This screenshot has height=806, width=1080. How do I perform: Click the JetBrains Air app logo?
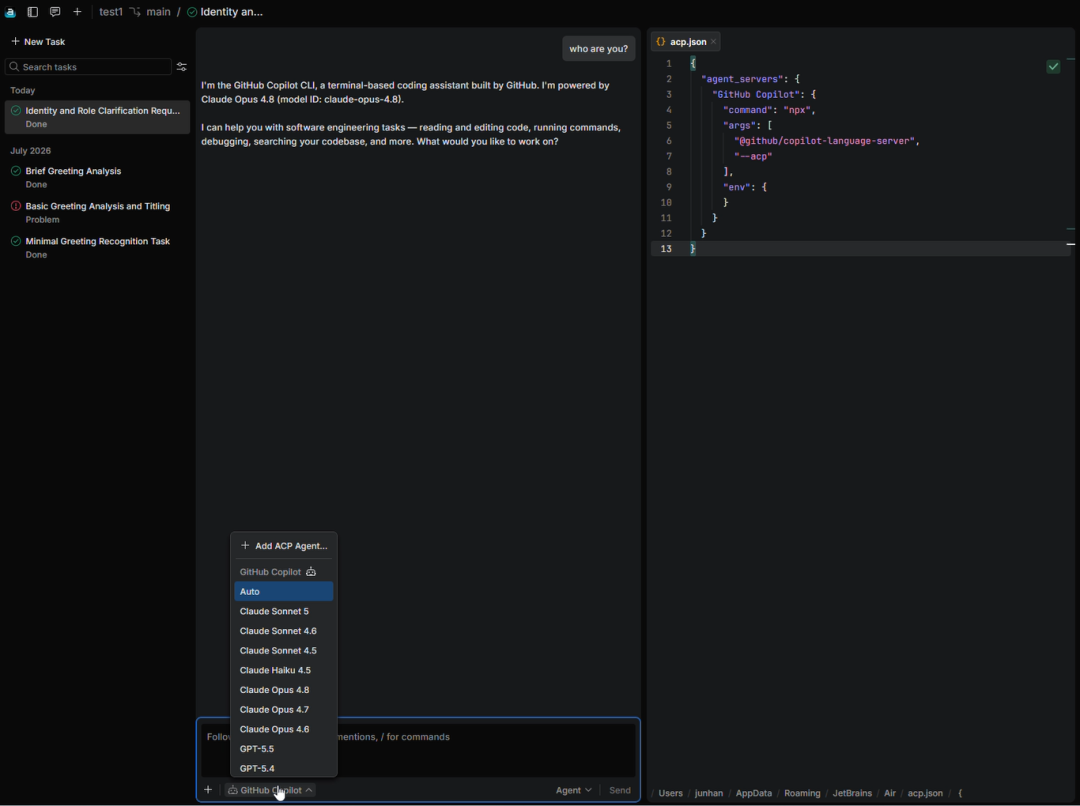coord(10,12)
